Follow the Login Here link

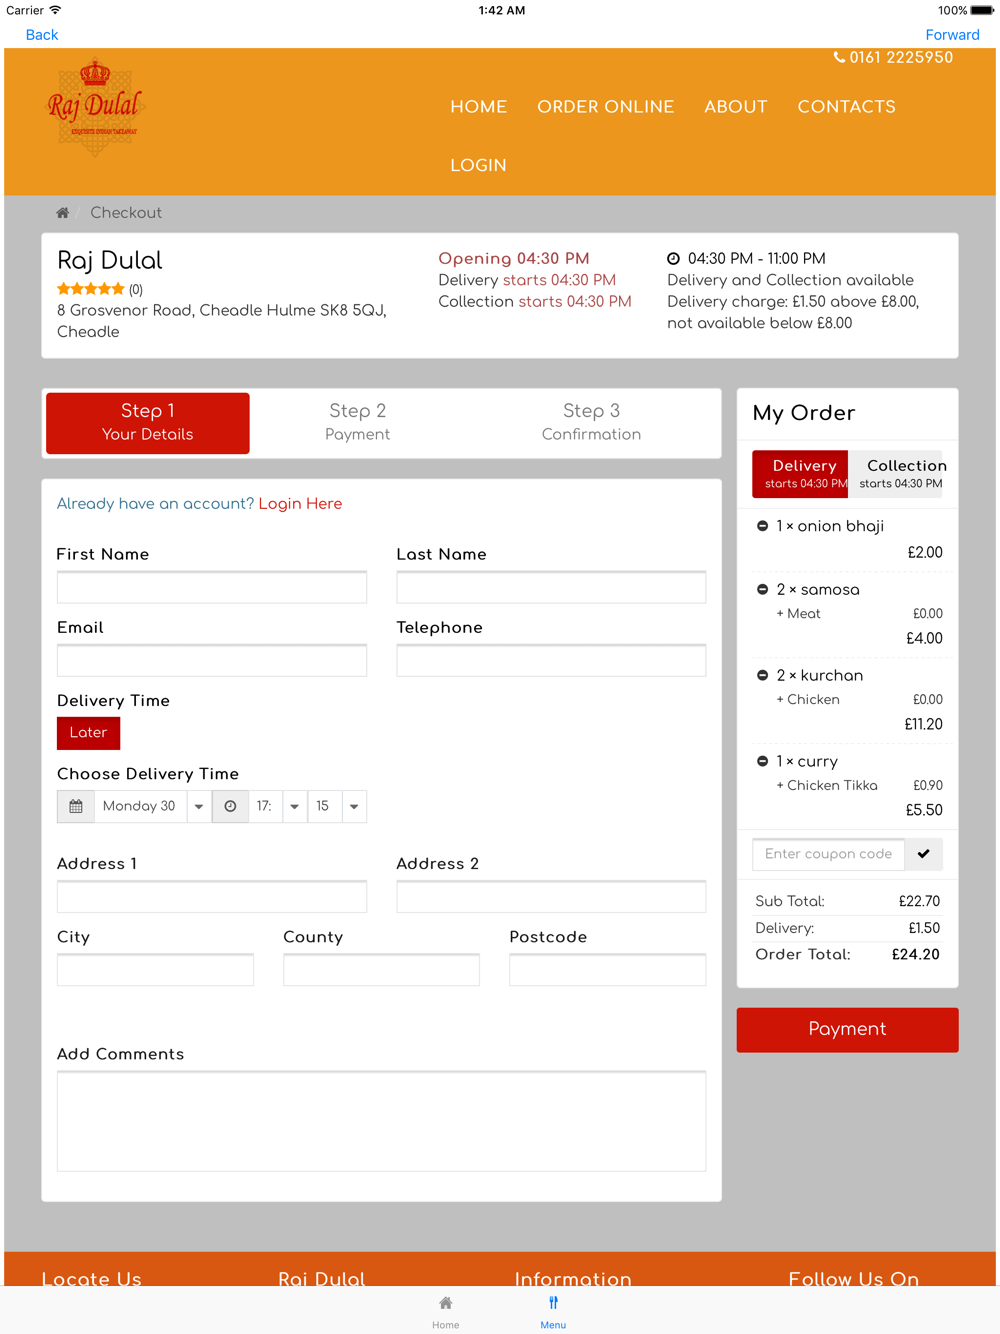[300, 504]
